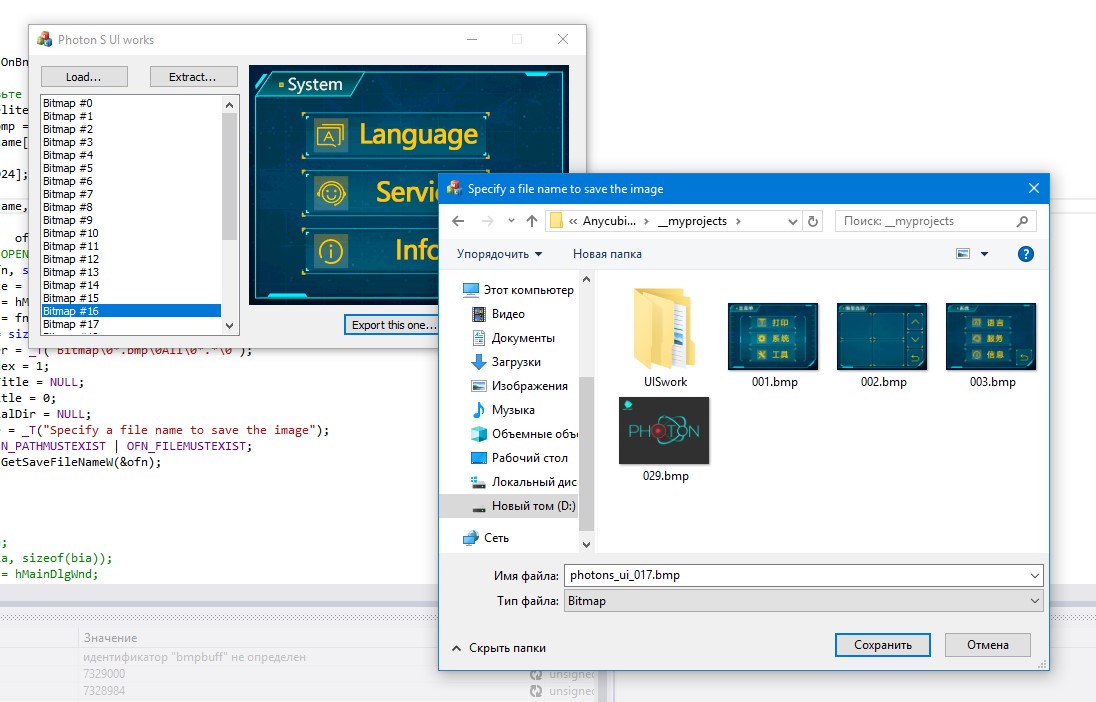Select the 002.bmp file
The width and height of the screenshot is (1096, 702).
click(883, 337)
